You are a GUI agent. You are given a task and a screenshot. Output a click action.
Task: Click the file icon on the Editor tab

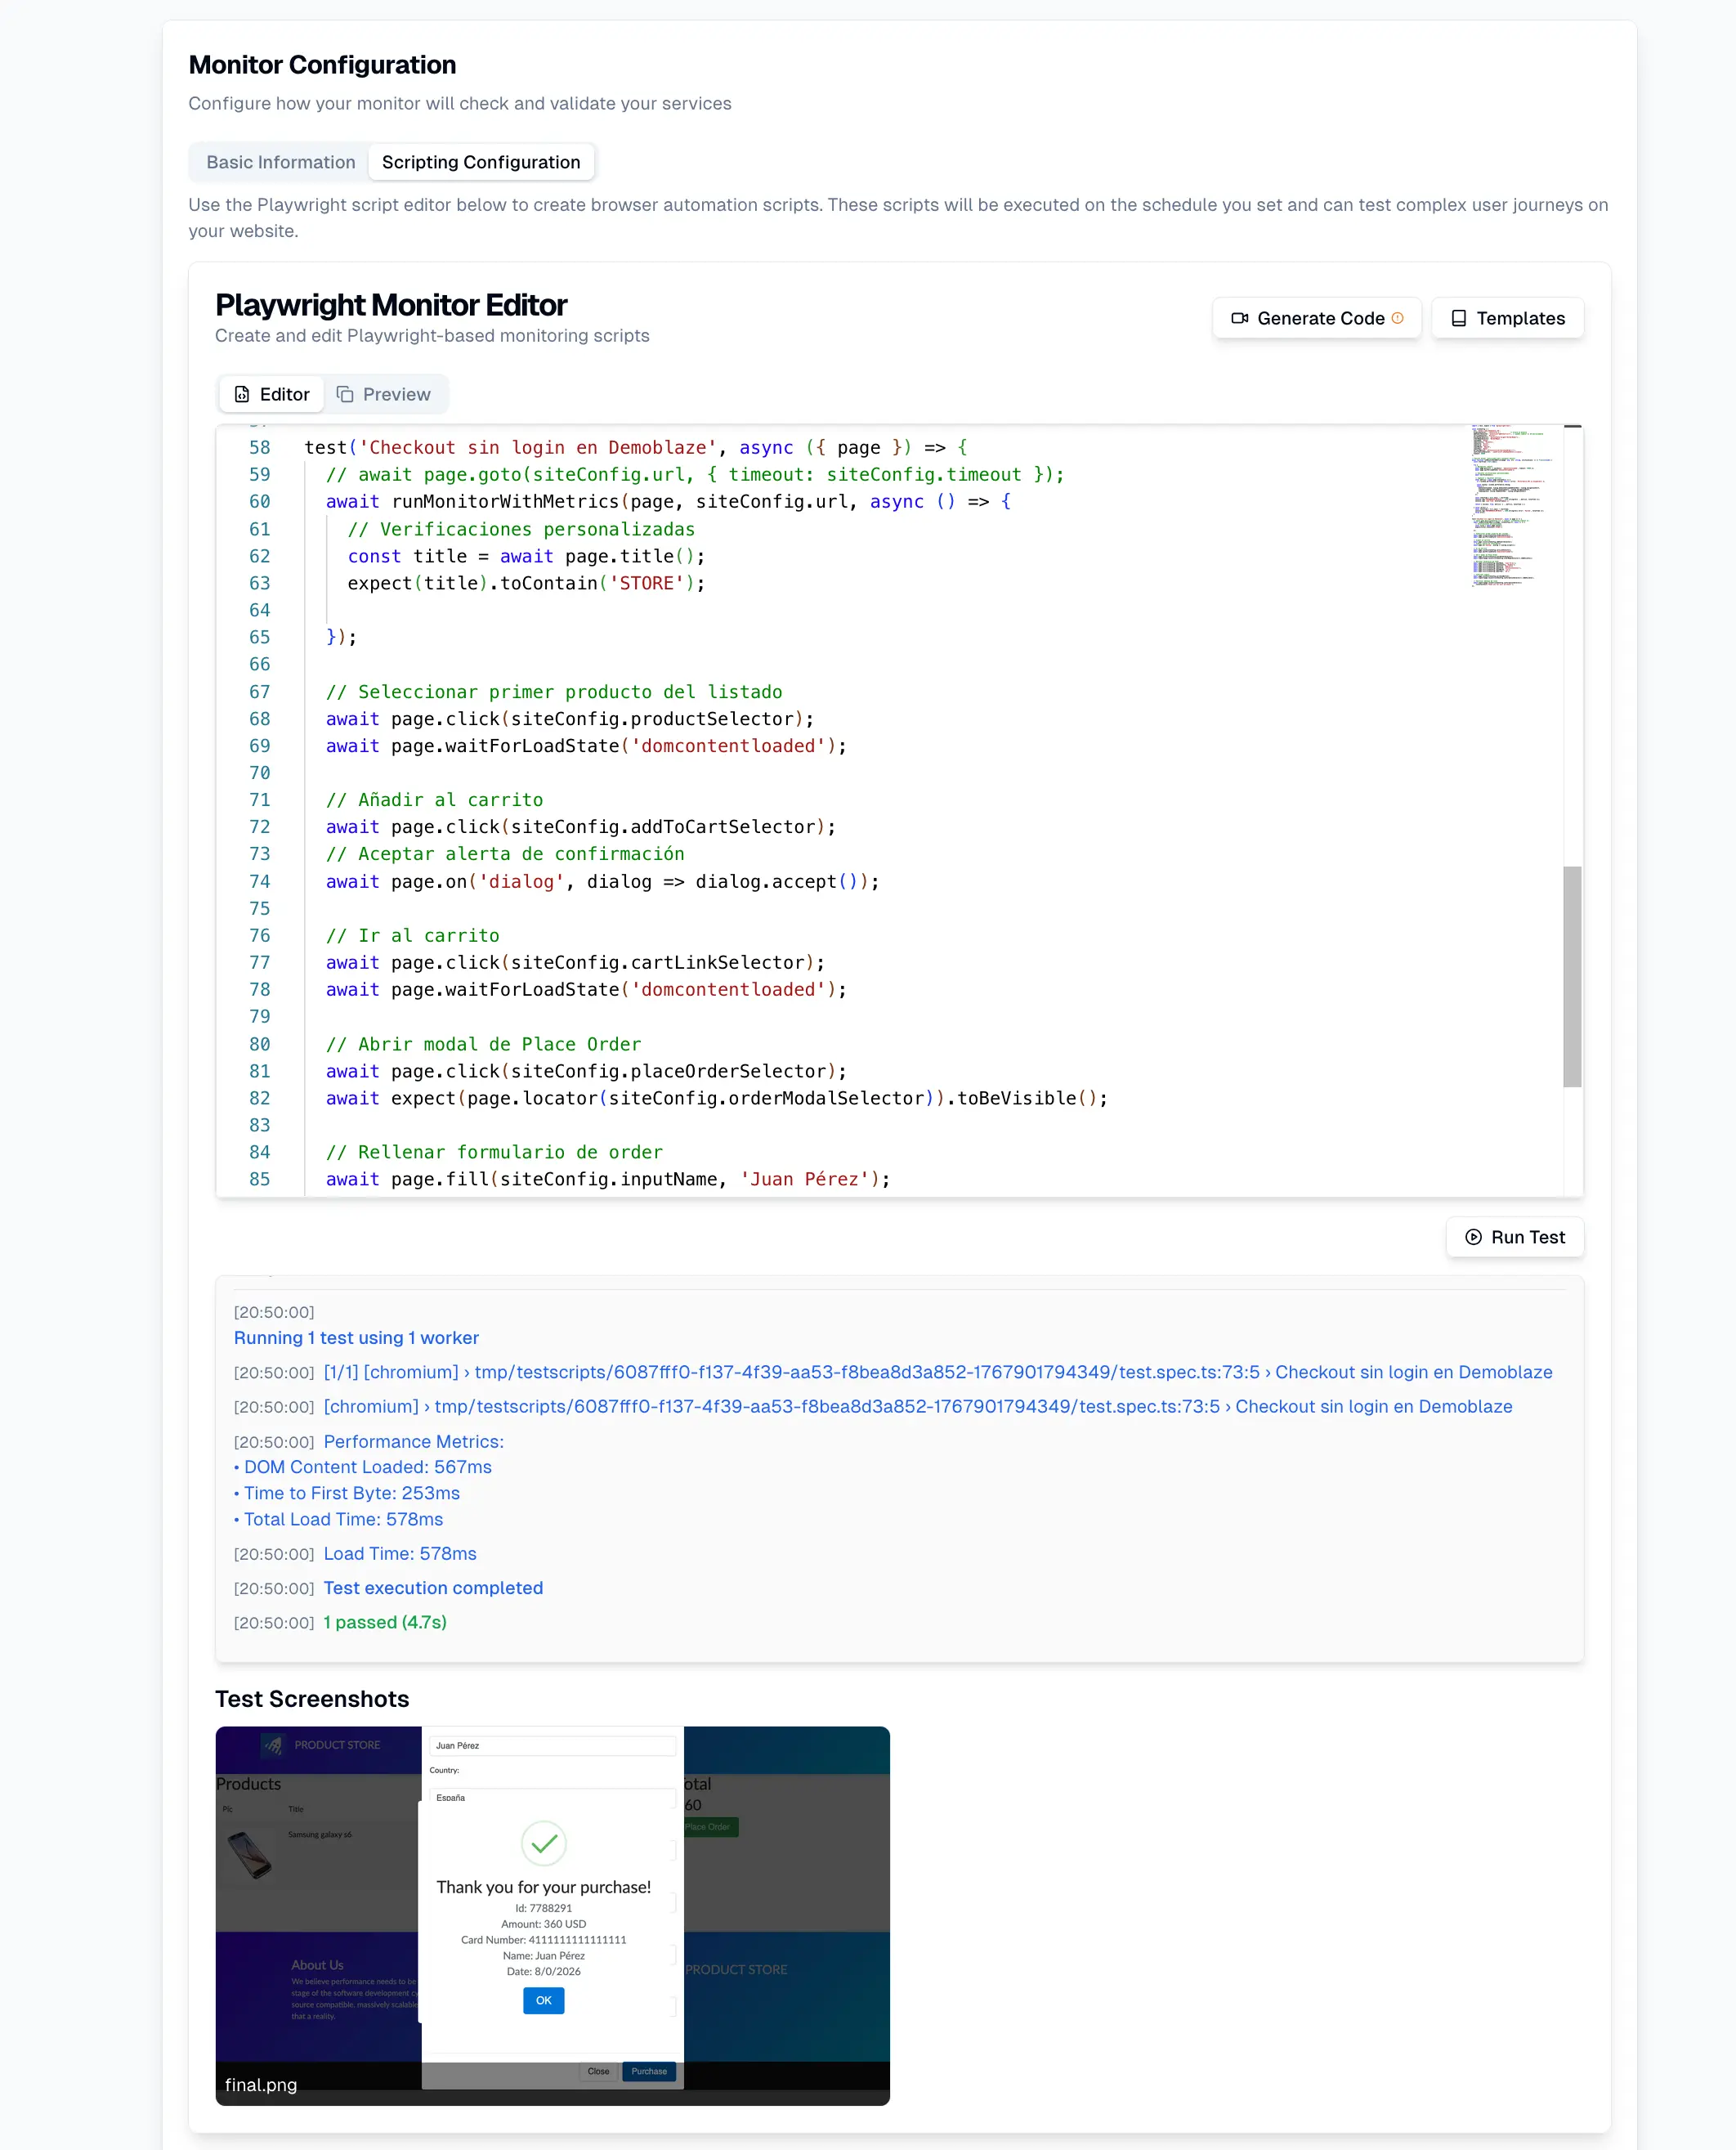tap(242, 394)
